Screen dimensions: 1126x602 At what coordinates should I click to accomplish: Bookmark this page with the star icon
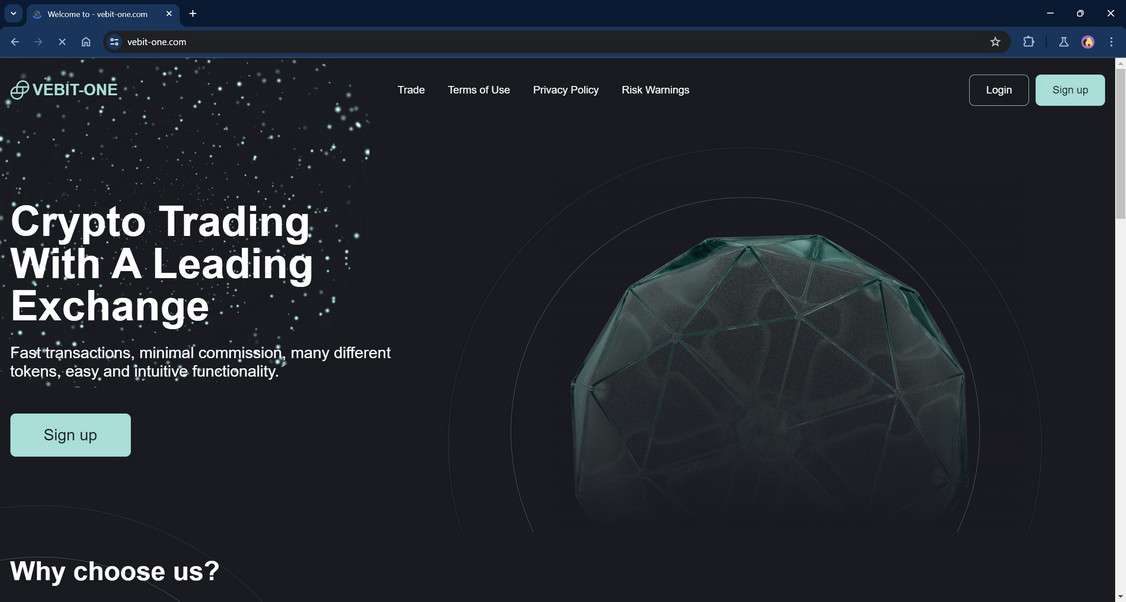coord(995,42)
